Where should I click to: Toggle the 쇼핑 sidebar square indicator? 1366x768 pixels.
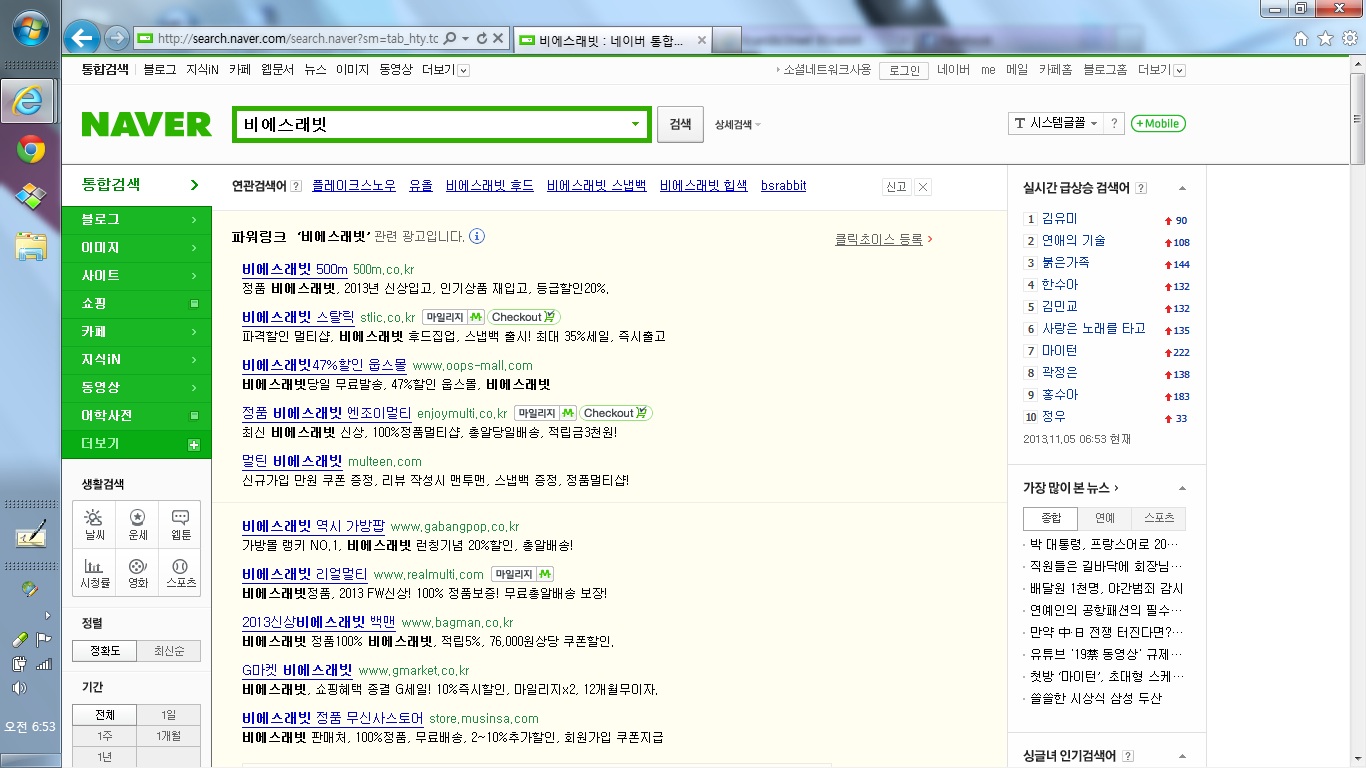[x=194, y=304]
